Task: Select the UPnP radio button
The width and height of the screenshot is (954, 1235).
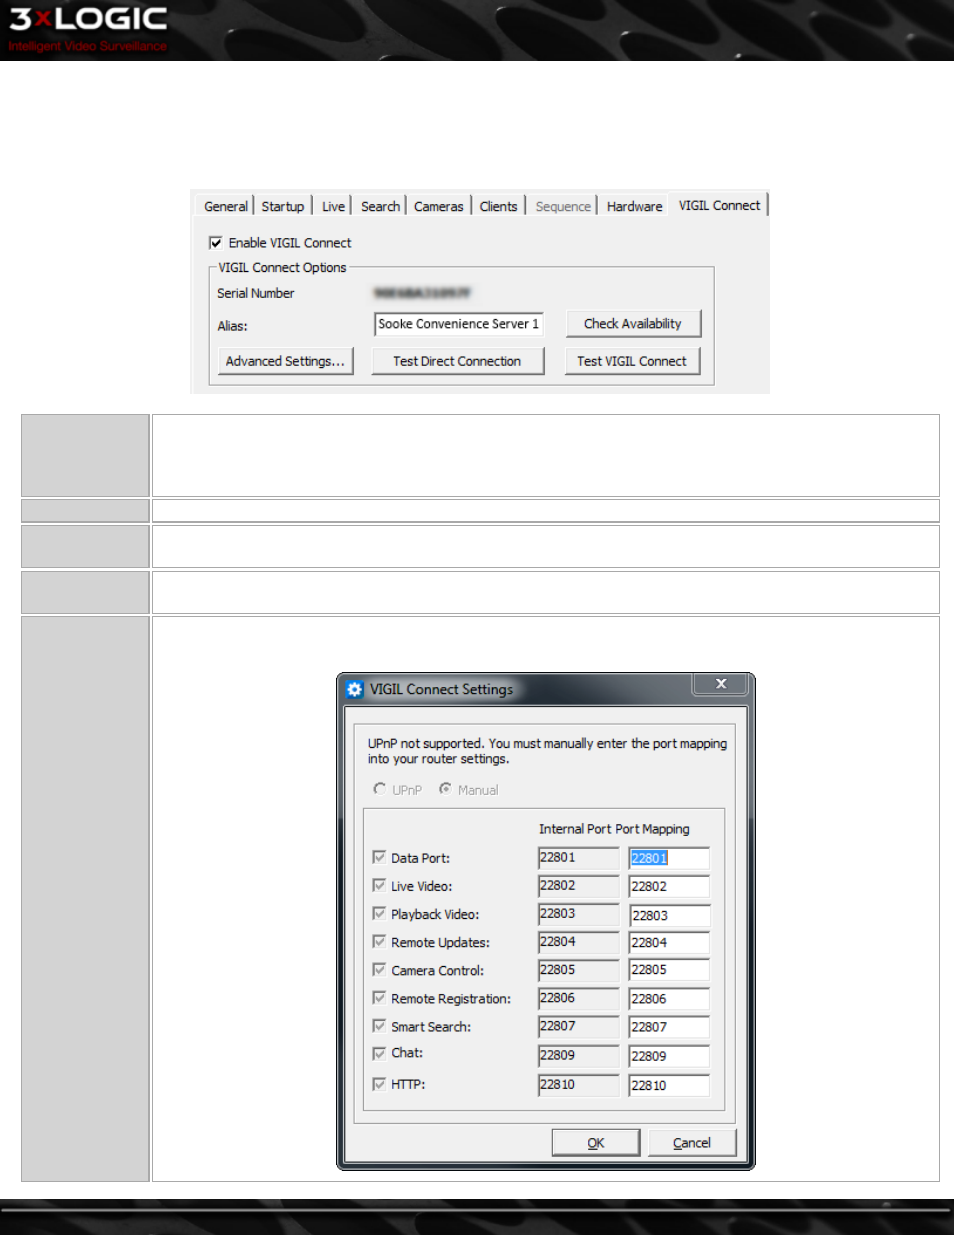Action: click(x=379, y=789)
